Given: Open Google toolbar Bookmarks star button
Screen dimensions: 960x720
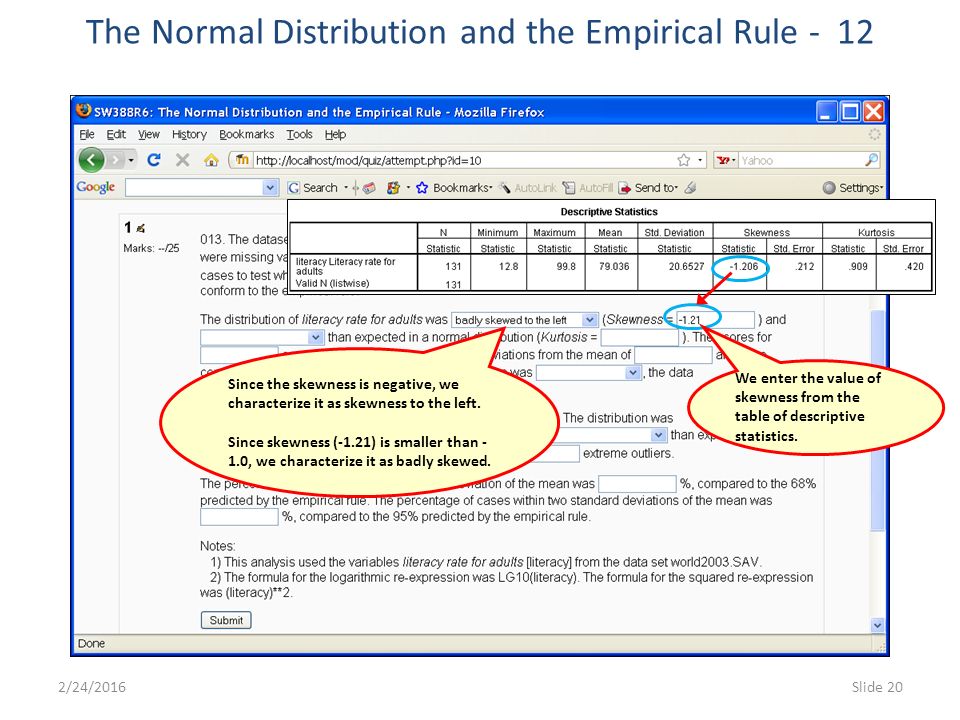Looking at the screenshot, I should [454, 188].
